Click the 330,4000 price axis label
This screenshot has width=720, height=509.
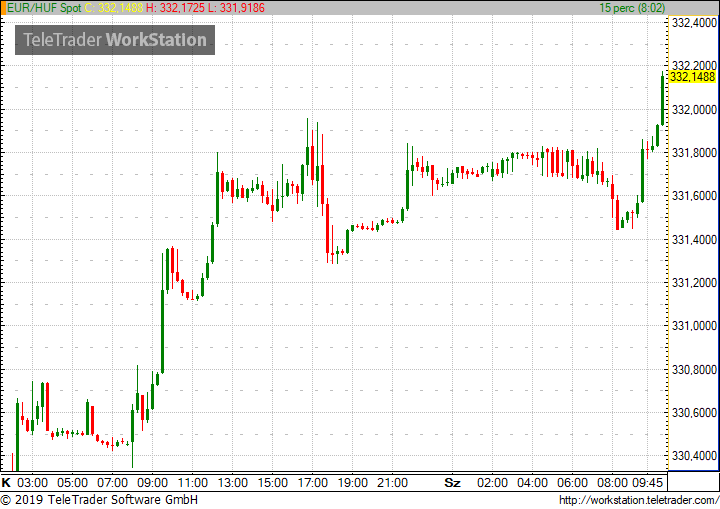point(694,456)
